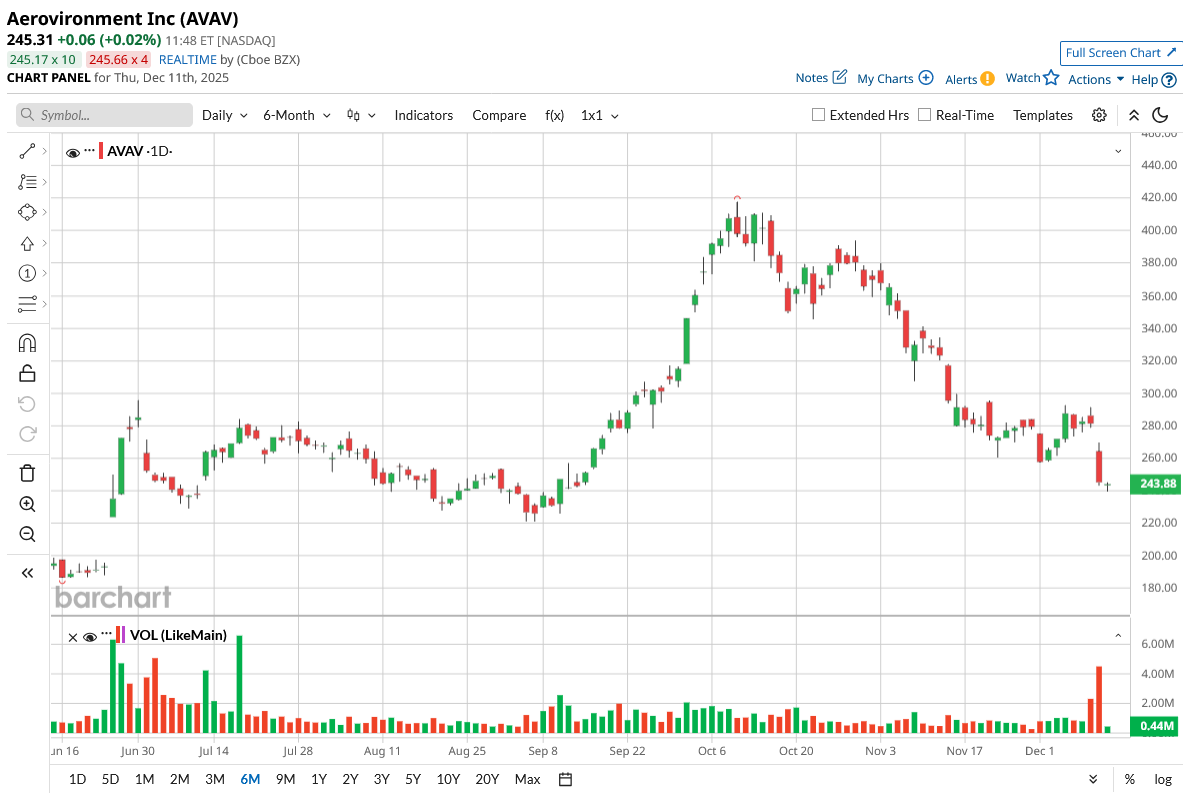Open the 1x1 grid layout dropdown
The height and width of the screenshot is (793, 1183).
click(x=600, y=115)
